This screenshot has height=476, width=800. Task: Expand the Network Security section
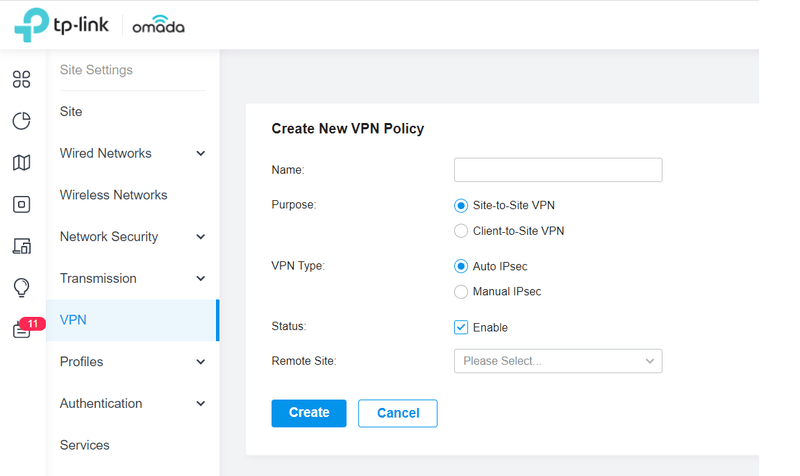(x=132, y=237)
